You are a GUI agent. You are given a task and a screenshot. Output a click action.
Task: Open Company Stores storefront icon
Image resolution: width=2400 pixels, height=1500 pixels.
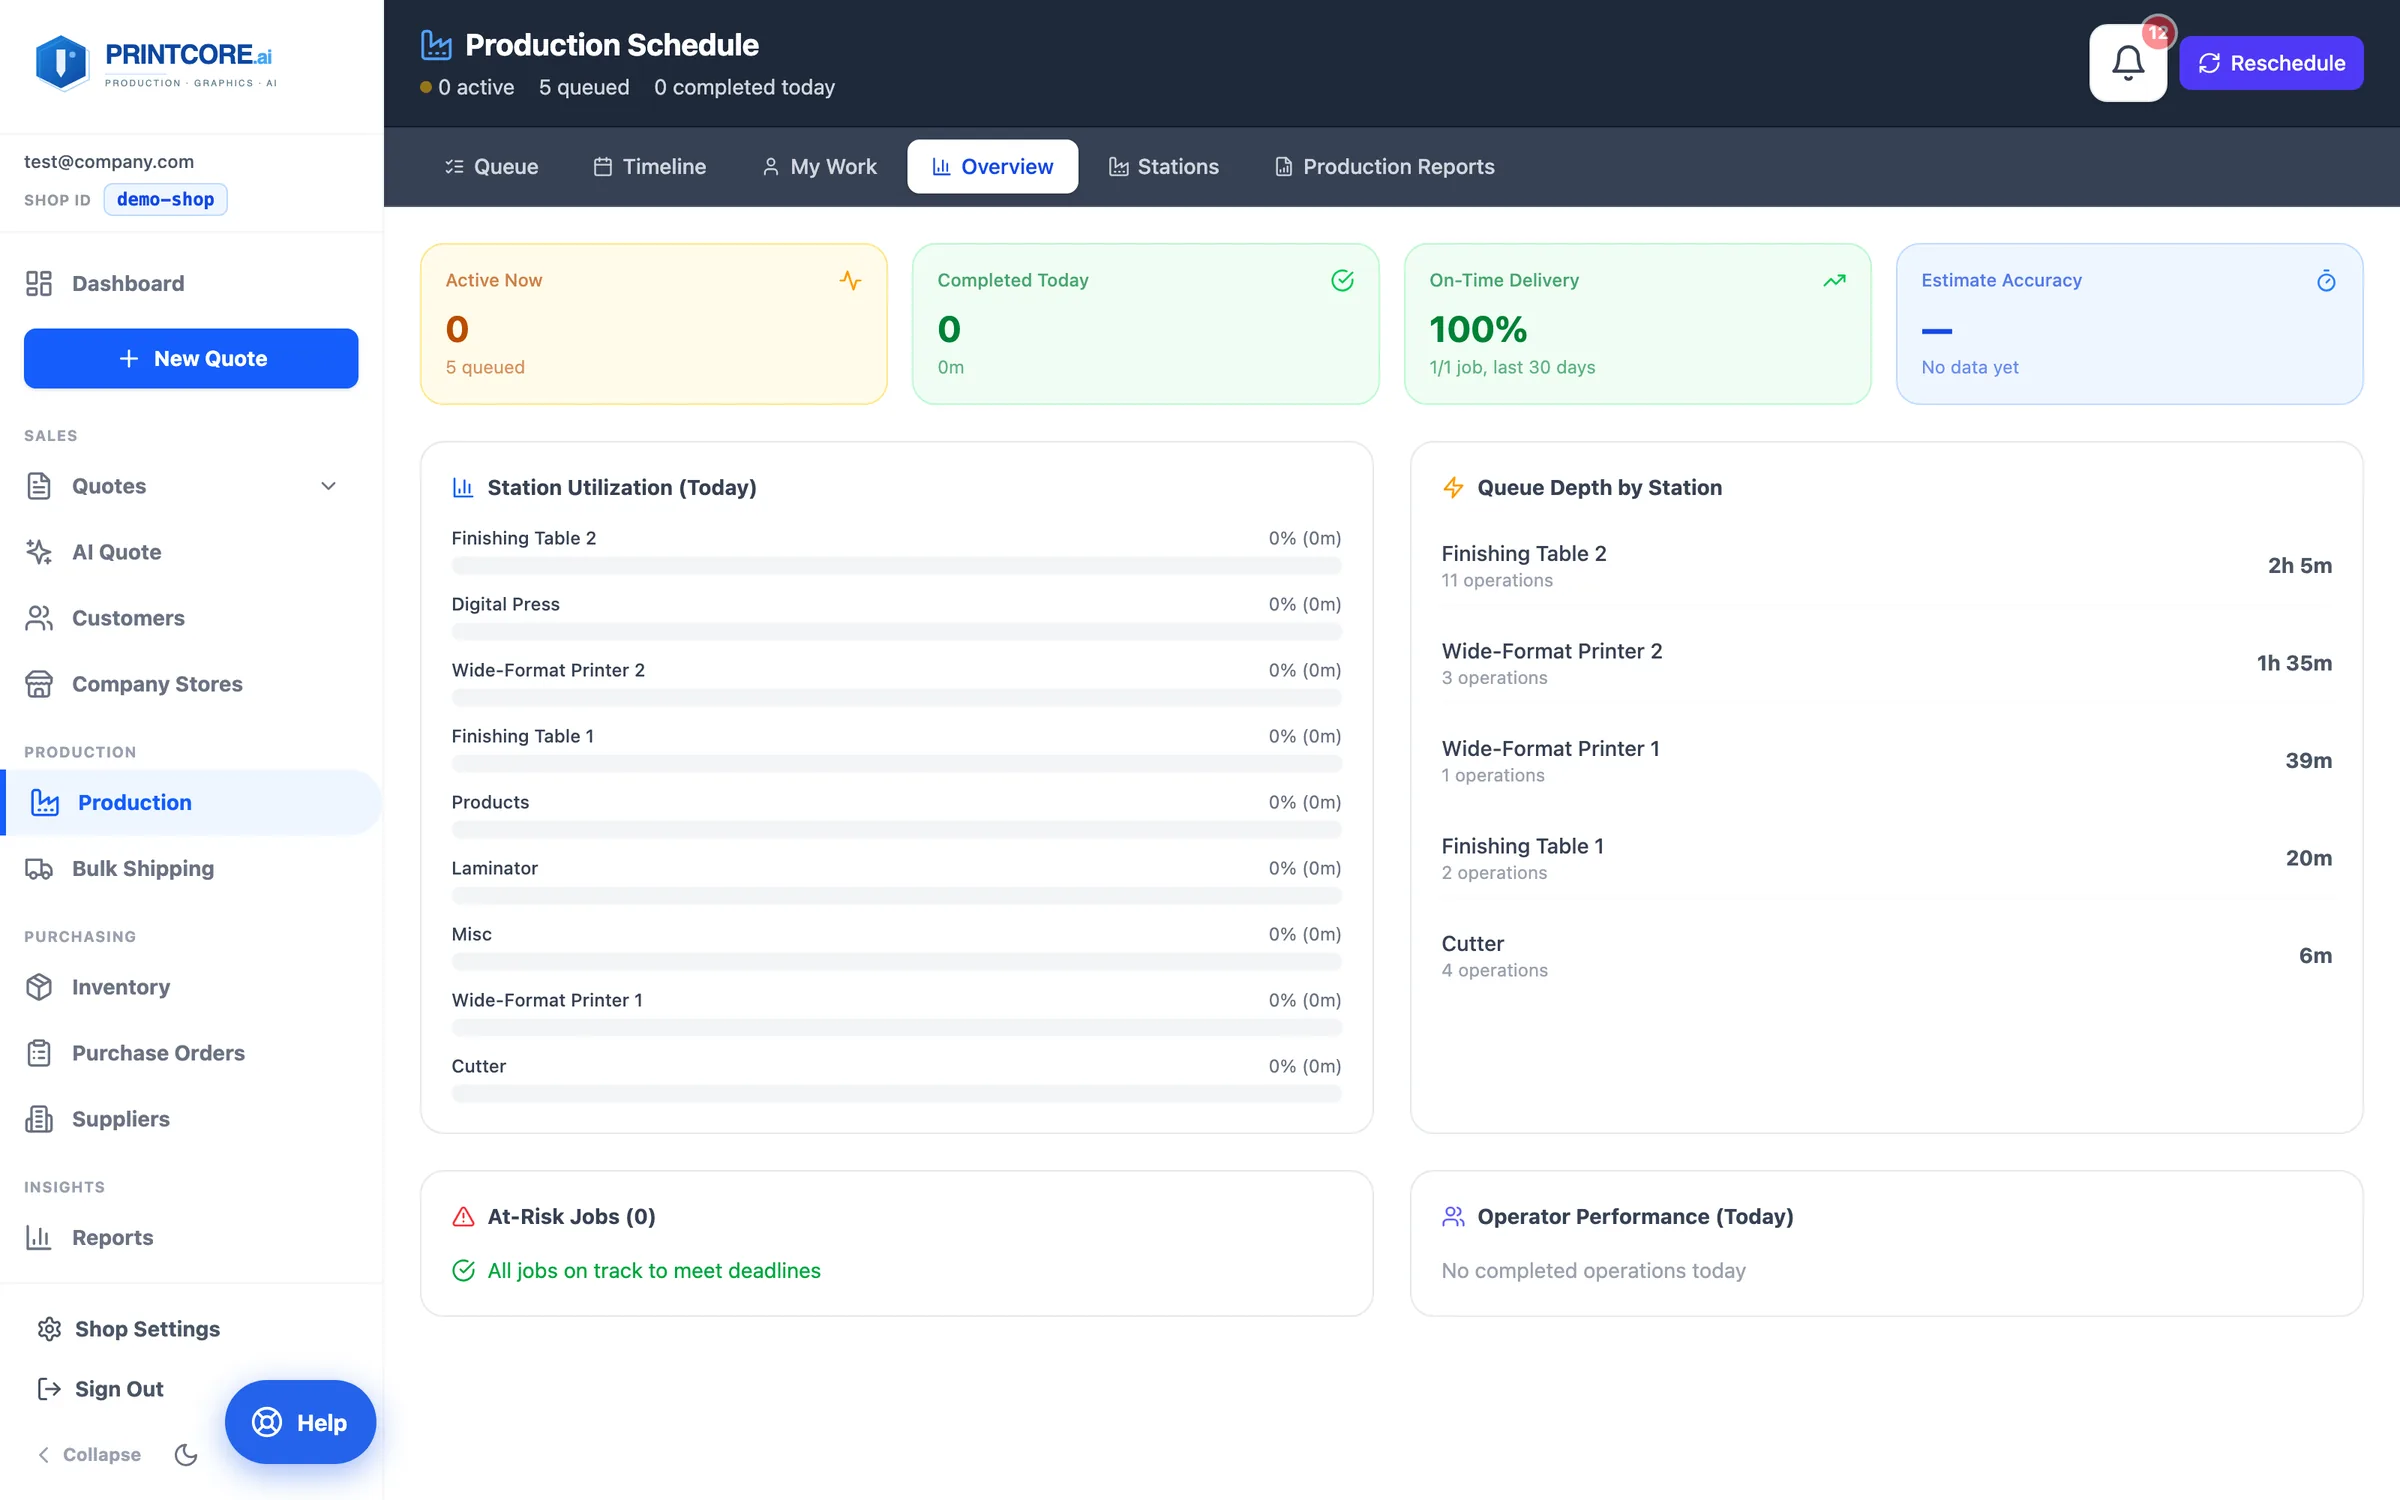click(x=39, y=684)
